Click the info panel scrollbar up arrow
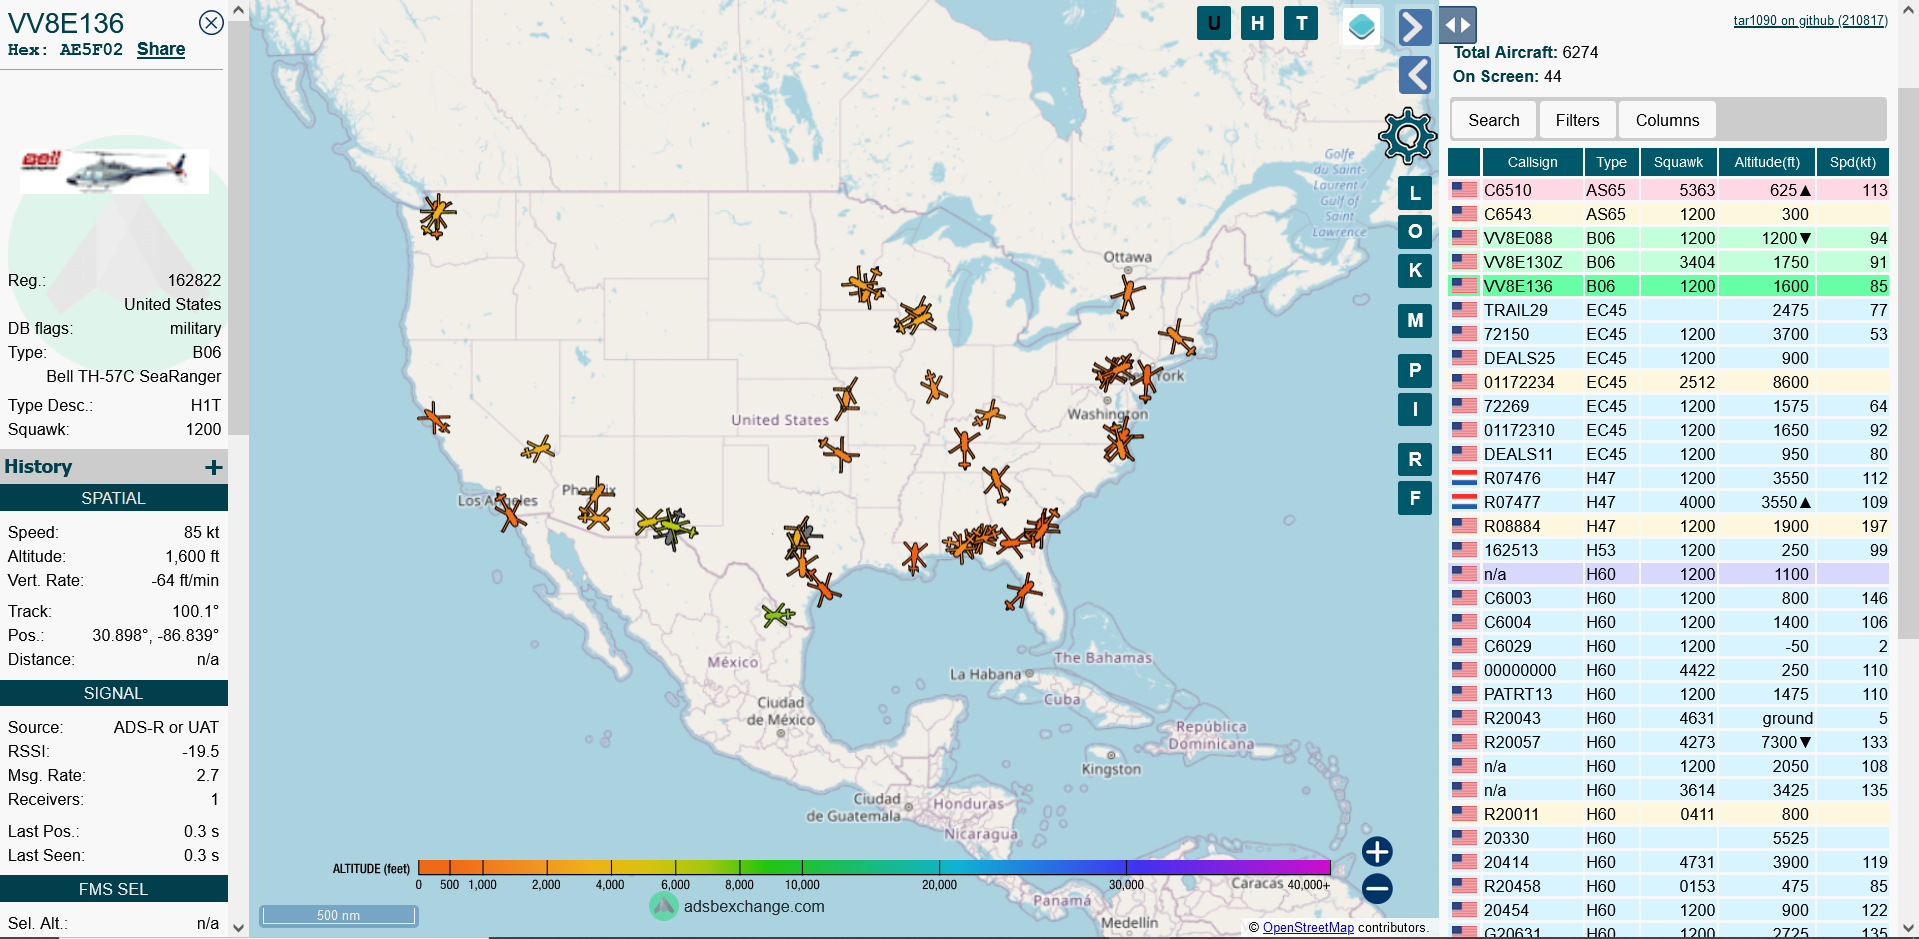 [238, 10]
